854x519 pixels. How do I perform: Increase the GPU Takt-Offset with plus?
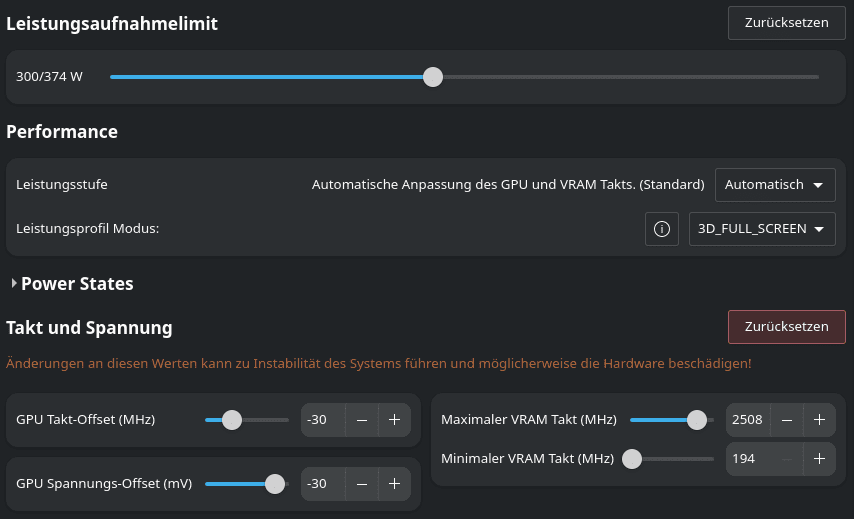[394, 420]
